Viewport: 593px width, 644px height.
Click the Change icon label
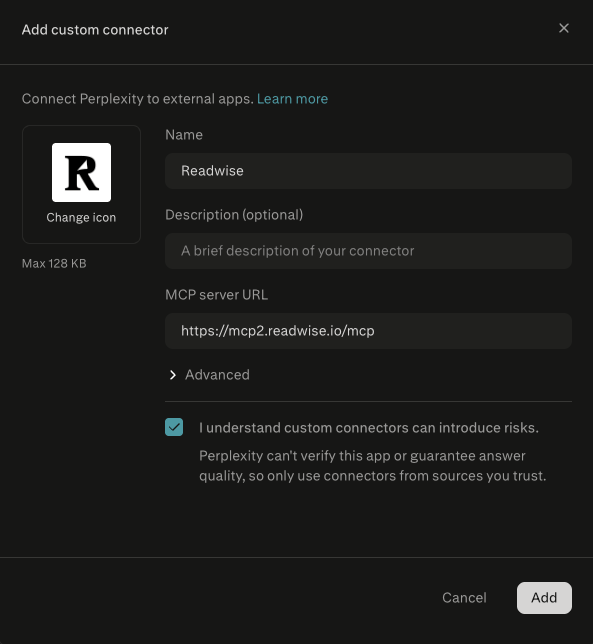click(x=81, y=217)
